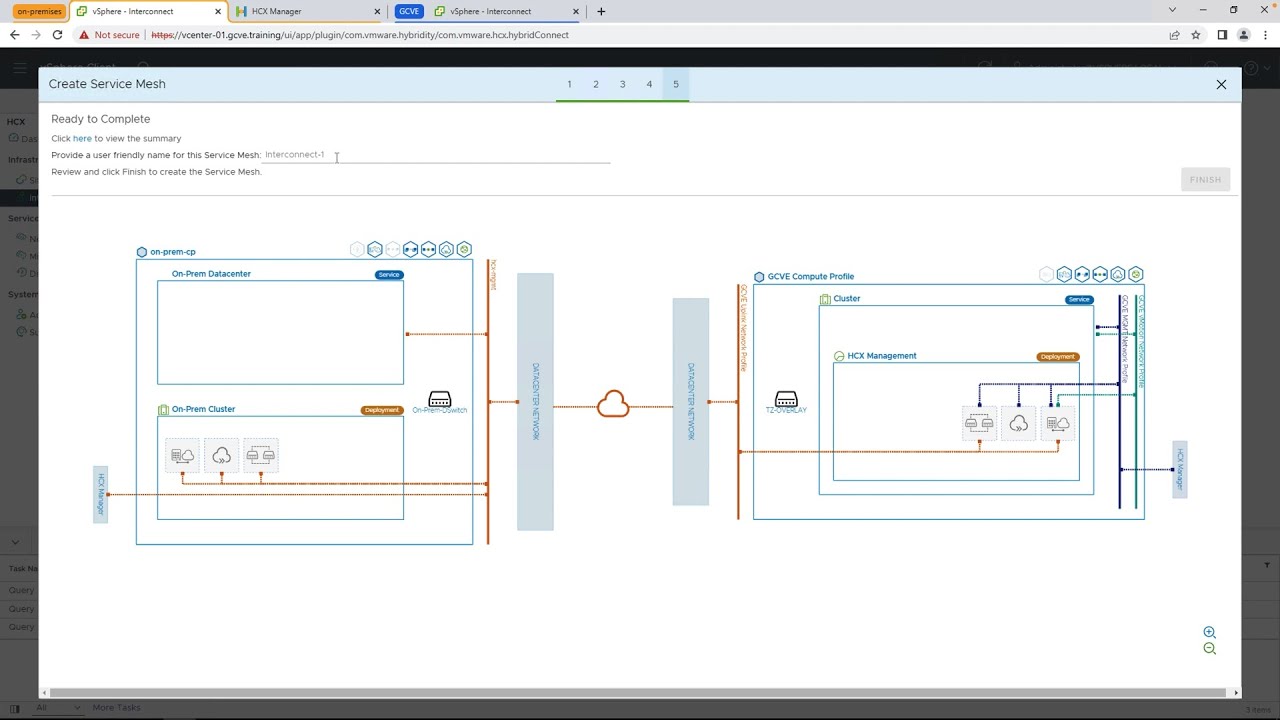
Task: Click the Not secure warning indicator
Action: tap(110, 35)
